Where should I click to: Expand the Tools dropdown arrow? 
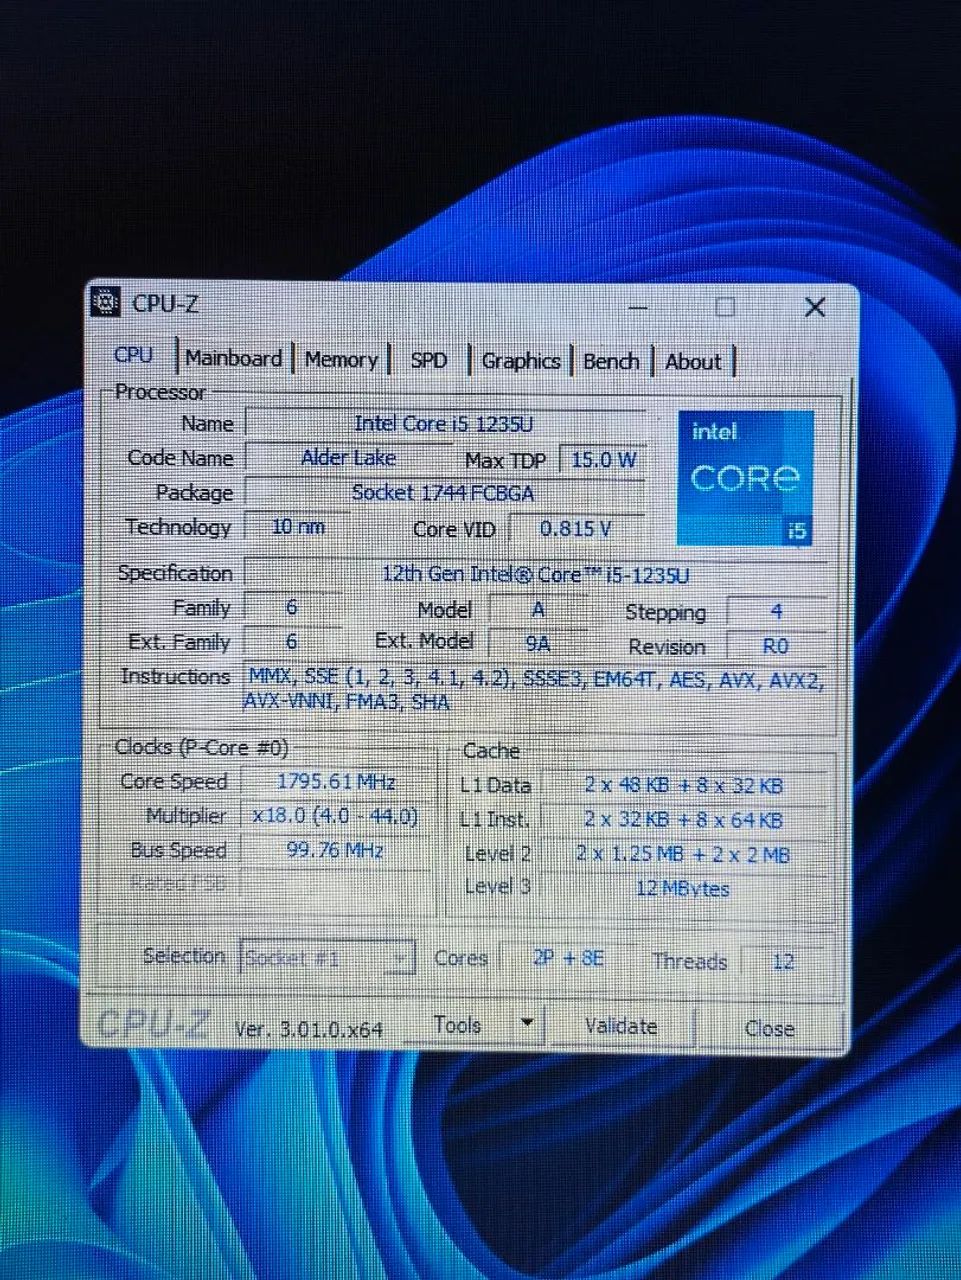[x=527, y=1025]
